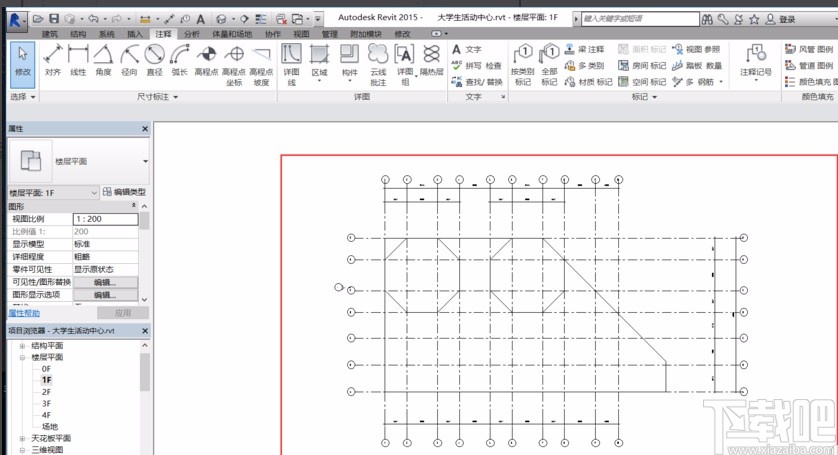Viewport: 838px width, 455px height.
Task: Click the 视图参照 view reference tool
Action: click(x=696, y=49)
